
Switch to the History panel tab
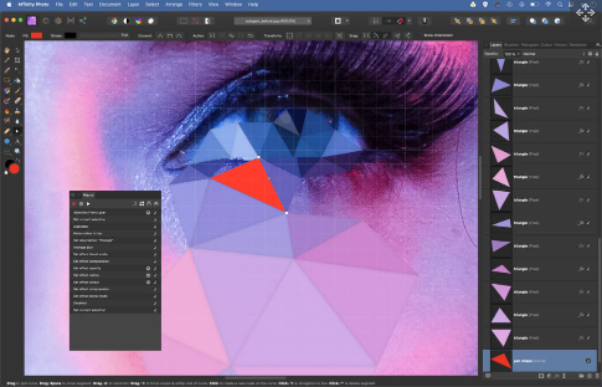click(561, 45)
